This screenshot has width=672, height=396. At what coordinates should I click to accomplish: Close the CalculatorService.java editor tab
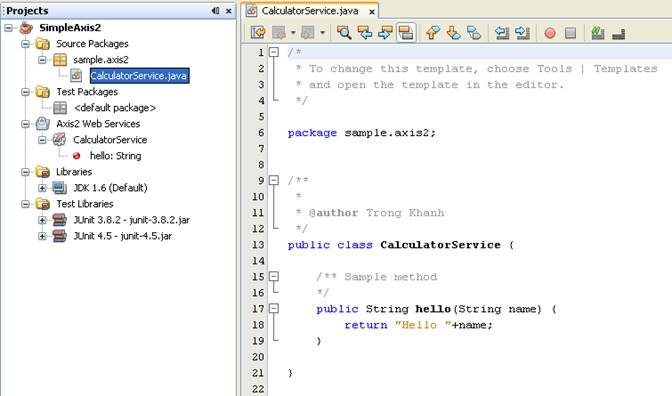click(x=372, y=12)
